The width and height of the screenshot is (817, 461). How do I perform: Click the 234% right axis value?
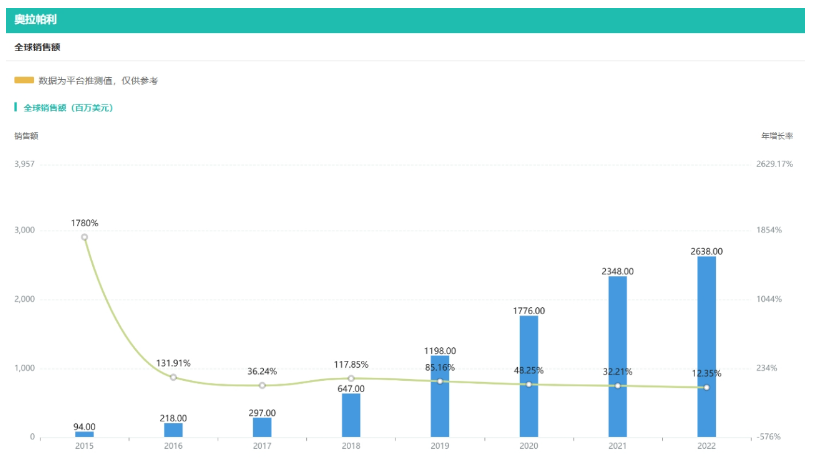767,368
